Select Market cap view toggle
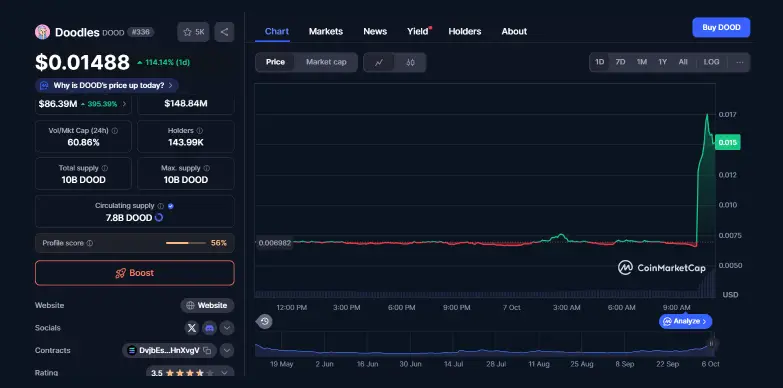783x388 pixels. point(326,62)
